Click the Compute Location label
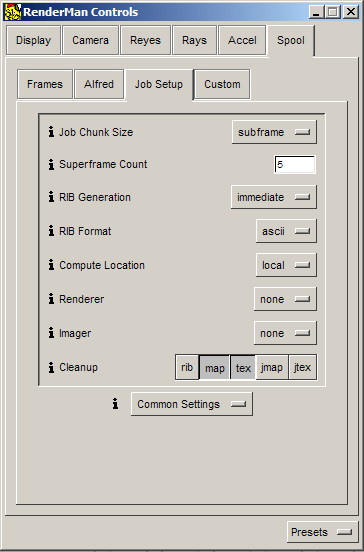 102,265
